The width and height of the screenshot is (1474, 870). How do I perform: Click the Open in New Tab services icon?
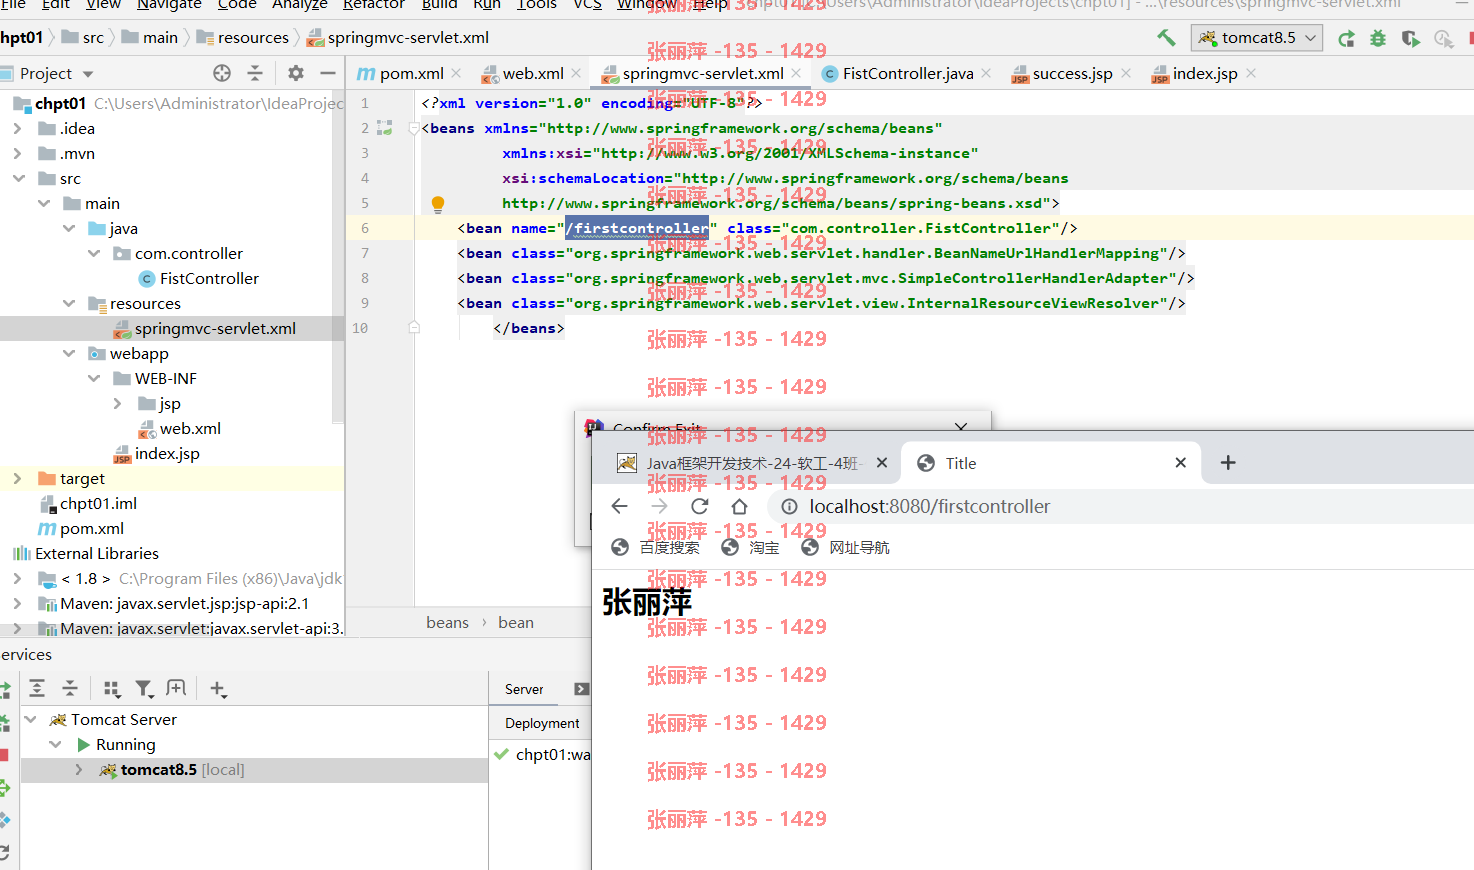176,688
